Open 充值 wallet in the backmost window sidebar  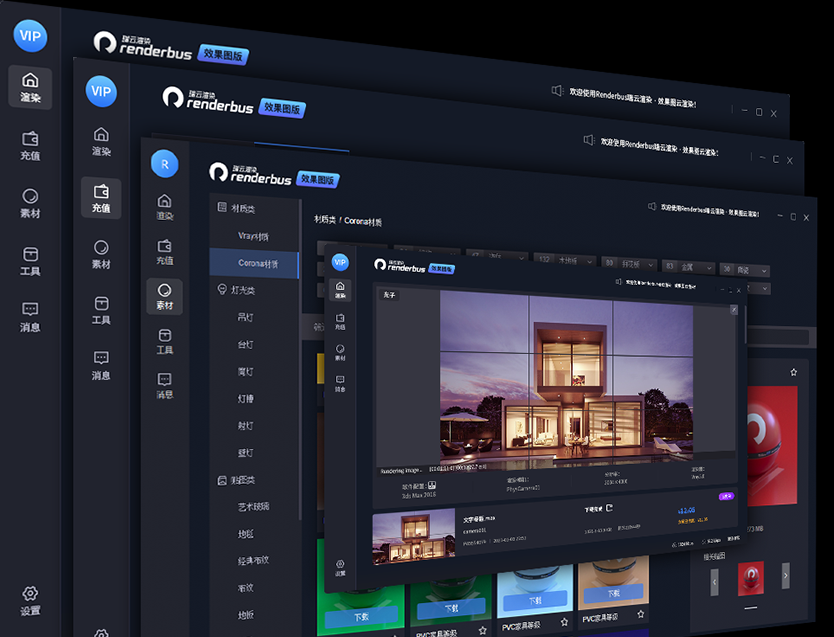coord(30,146)
